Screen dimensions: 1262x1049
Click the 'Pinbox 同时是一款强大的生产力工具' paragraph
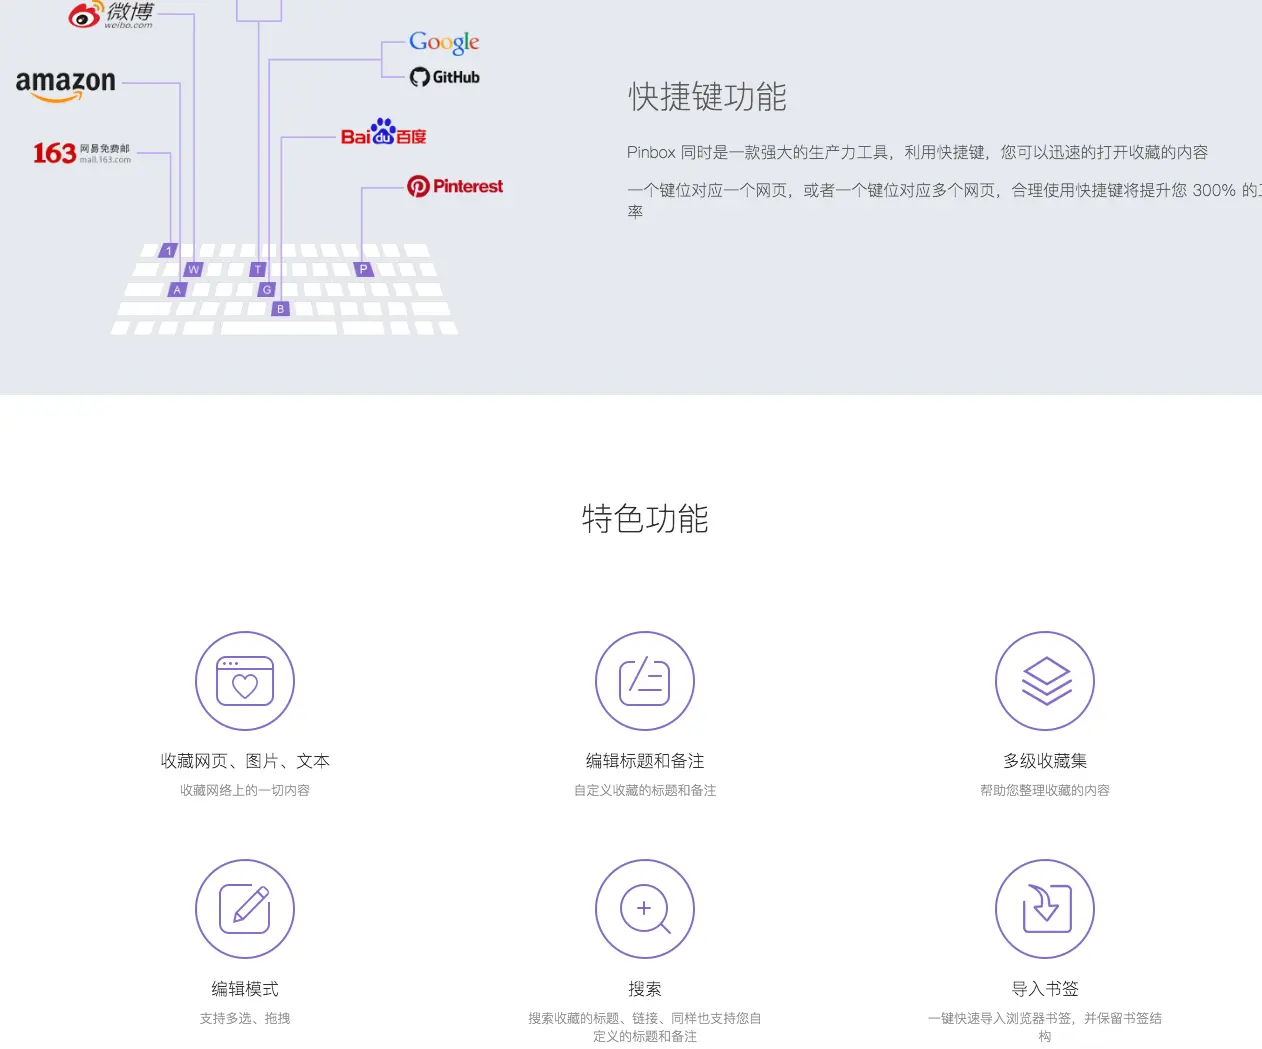(x=918, y=152)
